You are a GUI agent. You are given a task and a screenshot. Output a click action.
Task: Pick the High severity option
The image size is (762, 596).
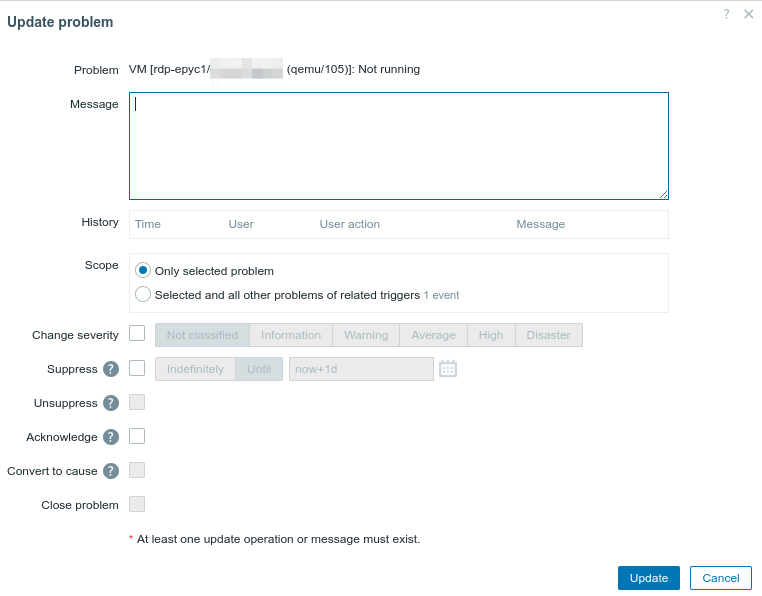(491, 335)
